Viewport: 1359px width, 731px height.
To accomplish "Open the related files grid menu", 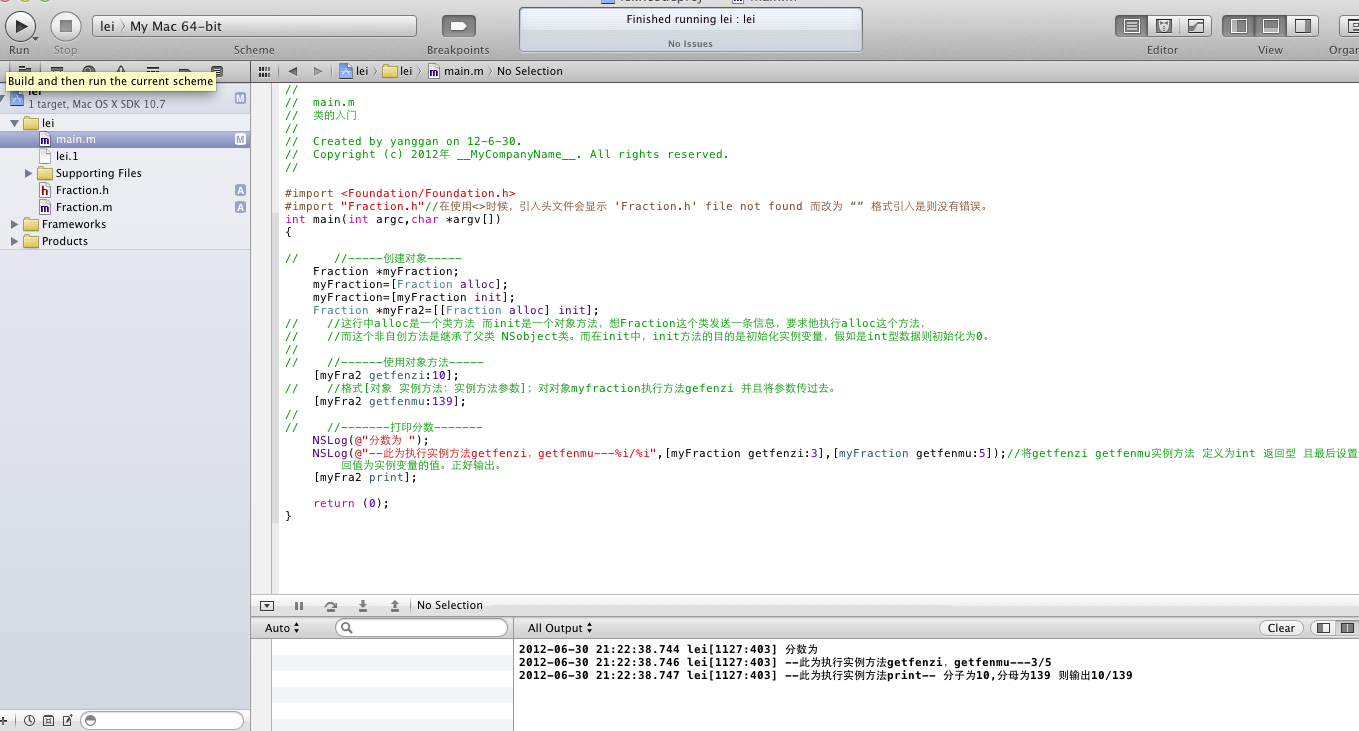I will coord(264,71).
